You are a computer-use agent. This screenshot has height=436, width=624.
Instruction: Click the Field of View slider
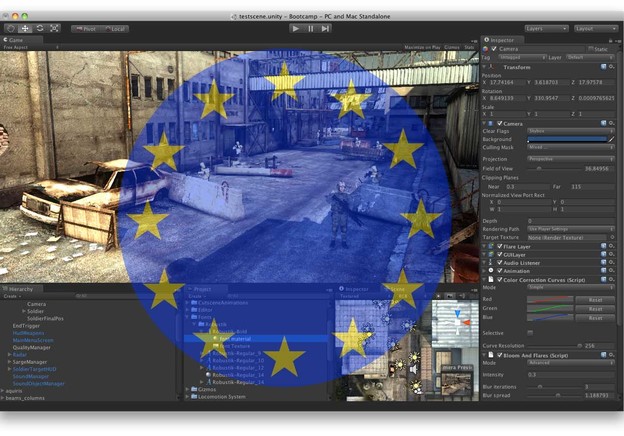click(x=554, y=169)
